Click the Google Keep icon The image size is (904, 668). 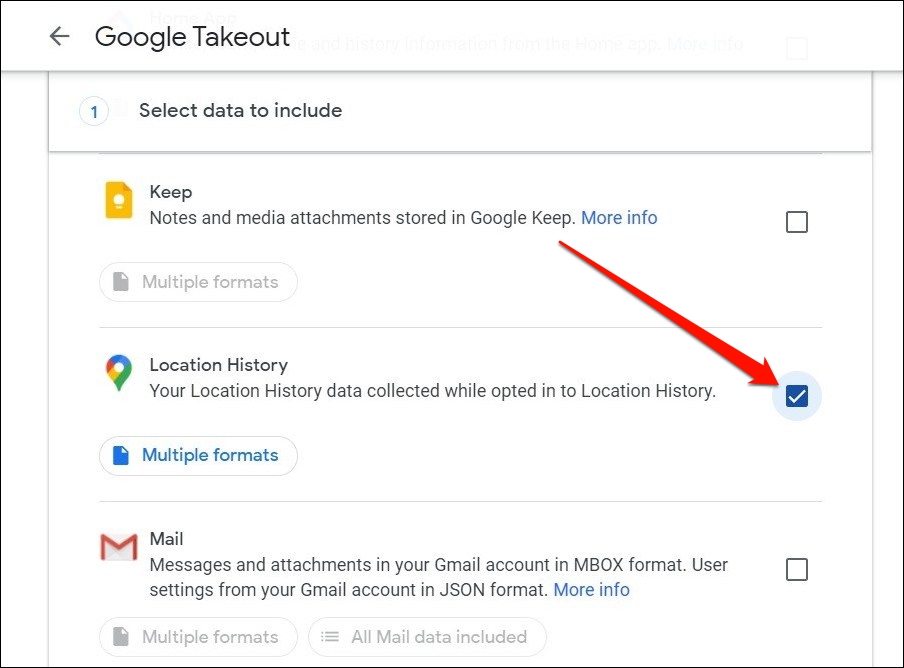pos(119,200)
